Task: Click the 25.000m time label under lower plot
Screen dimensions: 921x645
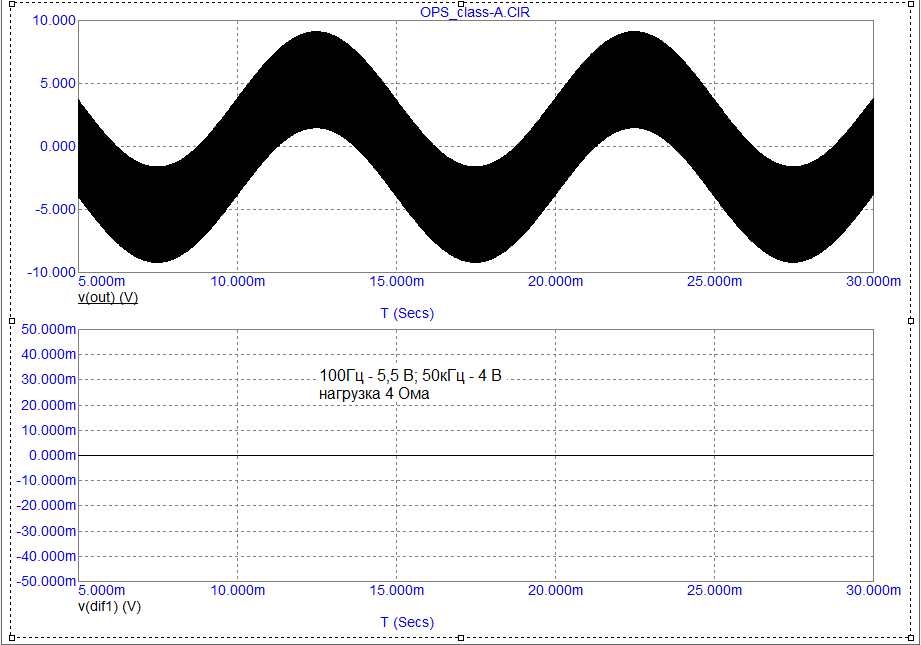Action: click(x=714, y=590)
